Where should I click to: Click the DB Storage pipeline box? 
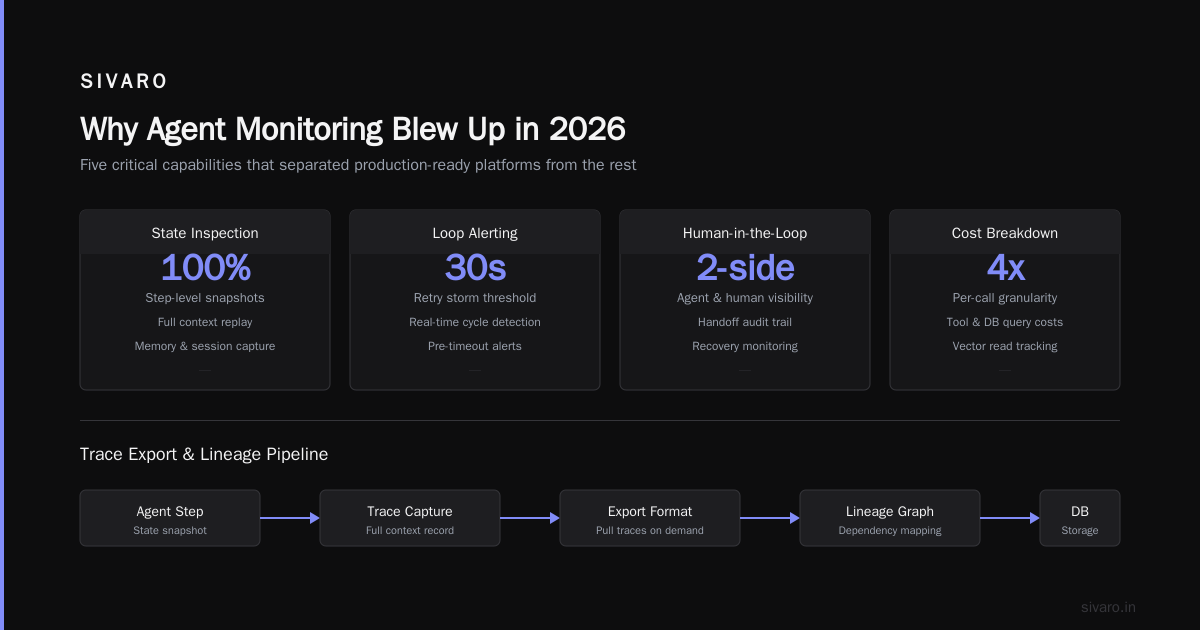pos(1080,518)
